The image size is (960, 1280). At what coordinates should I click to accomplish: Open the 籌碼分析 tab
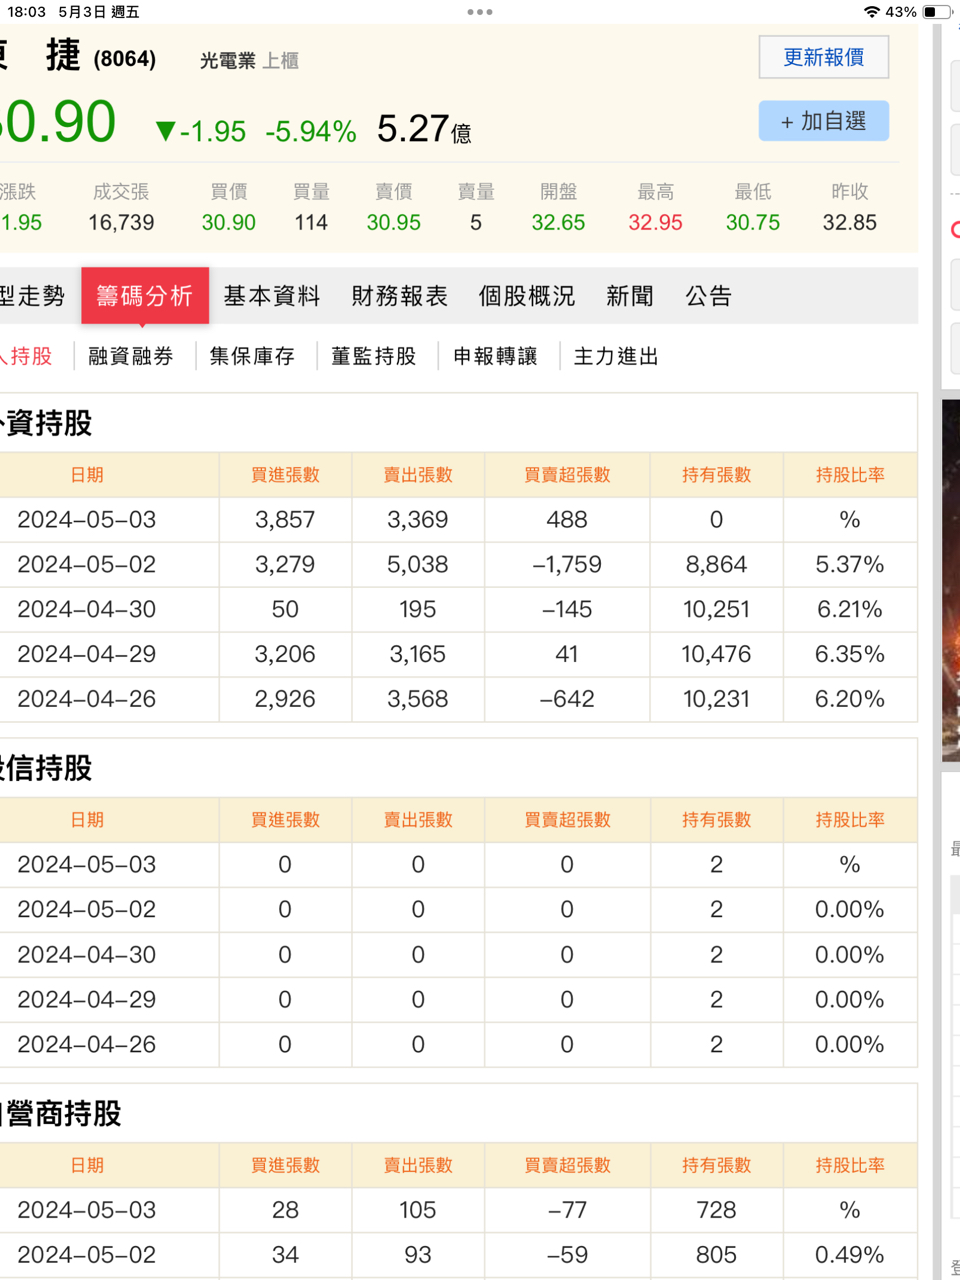[x=144, y=296]
